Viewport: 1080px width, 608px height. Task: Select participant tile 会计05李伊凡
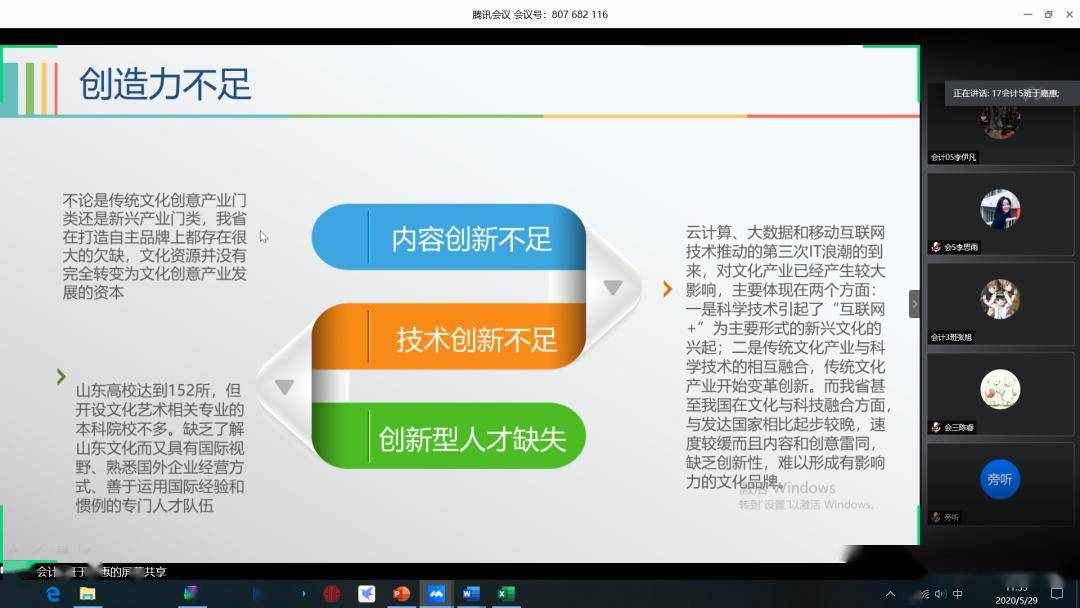[x=999, y=125]
